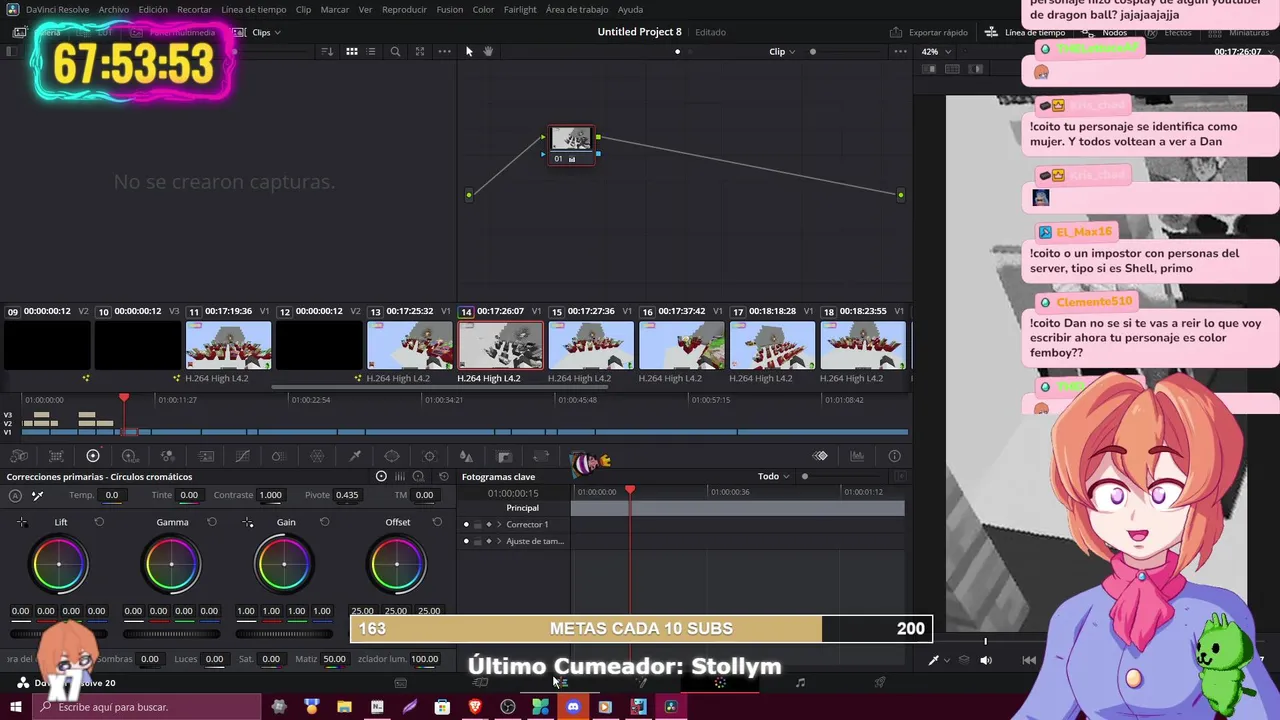Toggle auto balance 'A' button
The height and width of the screenshot is (720, 1280).
coord(15,495)
